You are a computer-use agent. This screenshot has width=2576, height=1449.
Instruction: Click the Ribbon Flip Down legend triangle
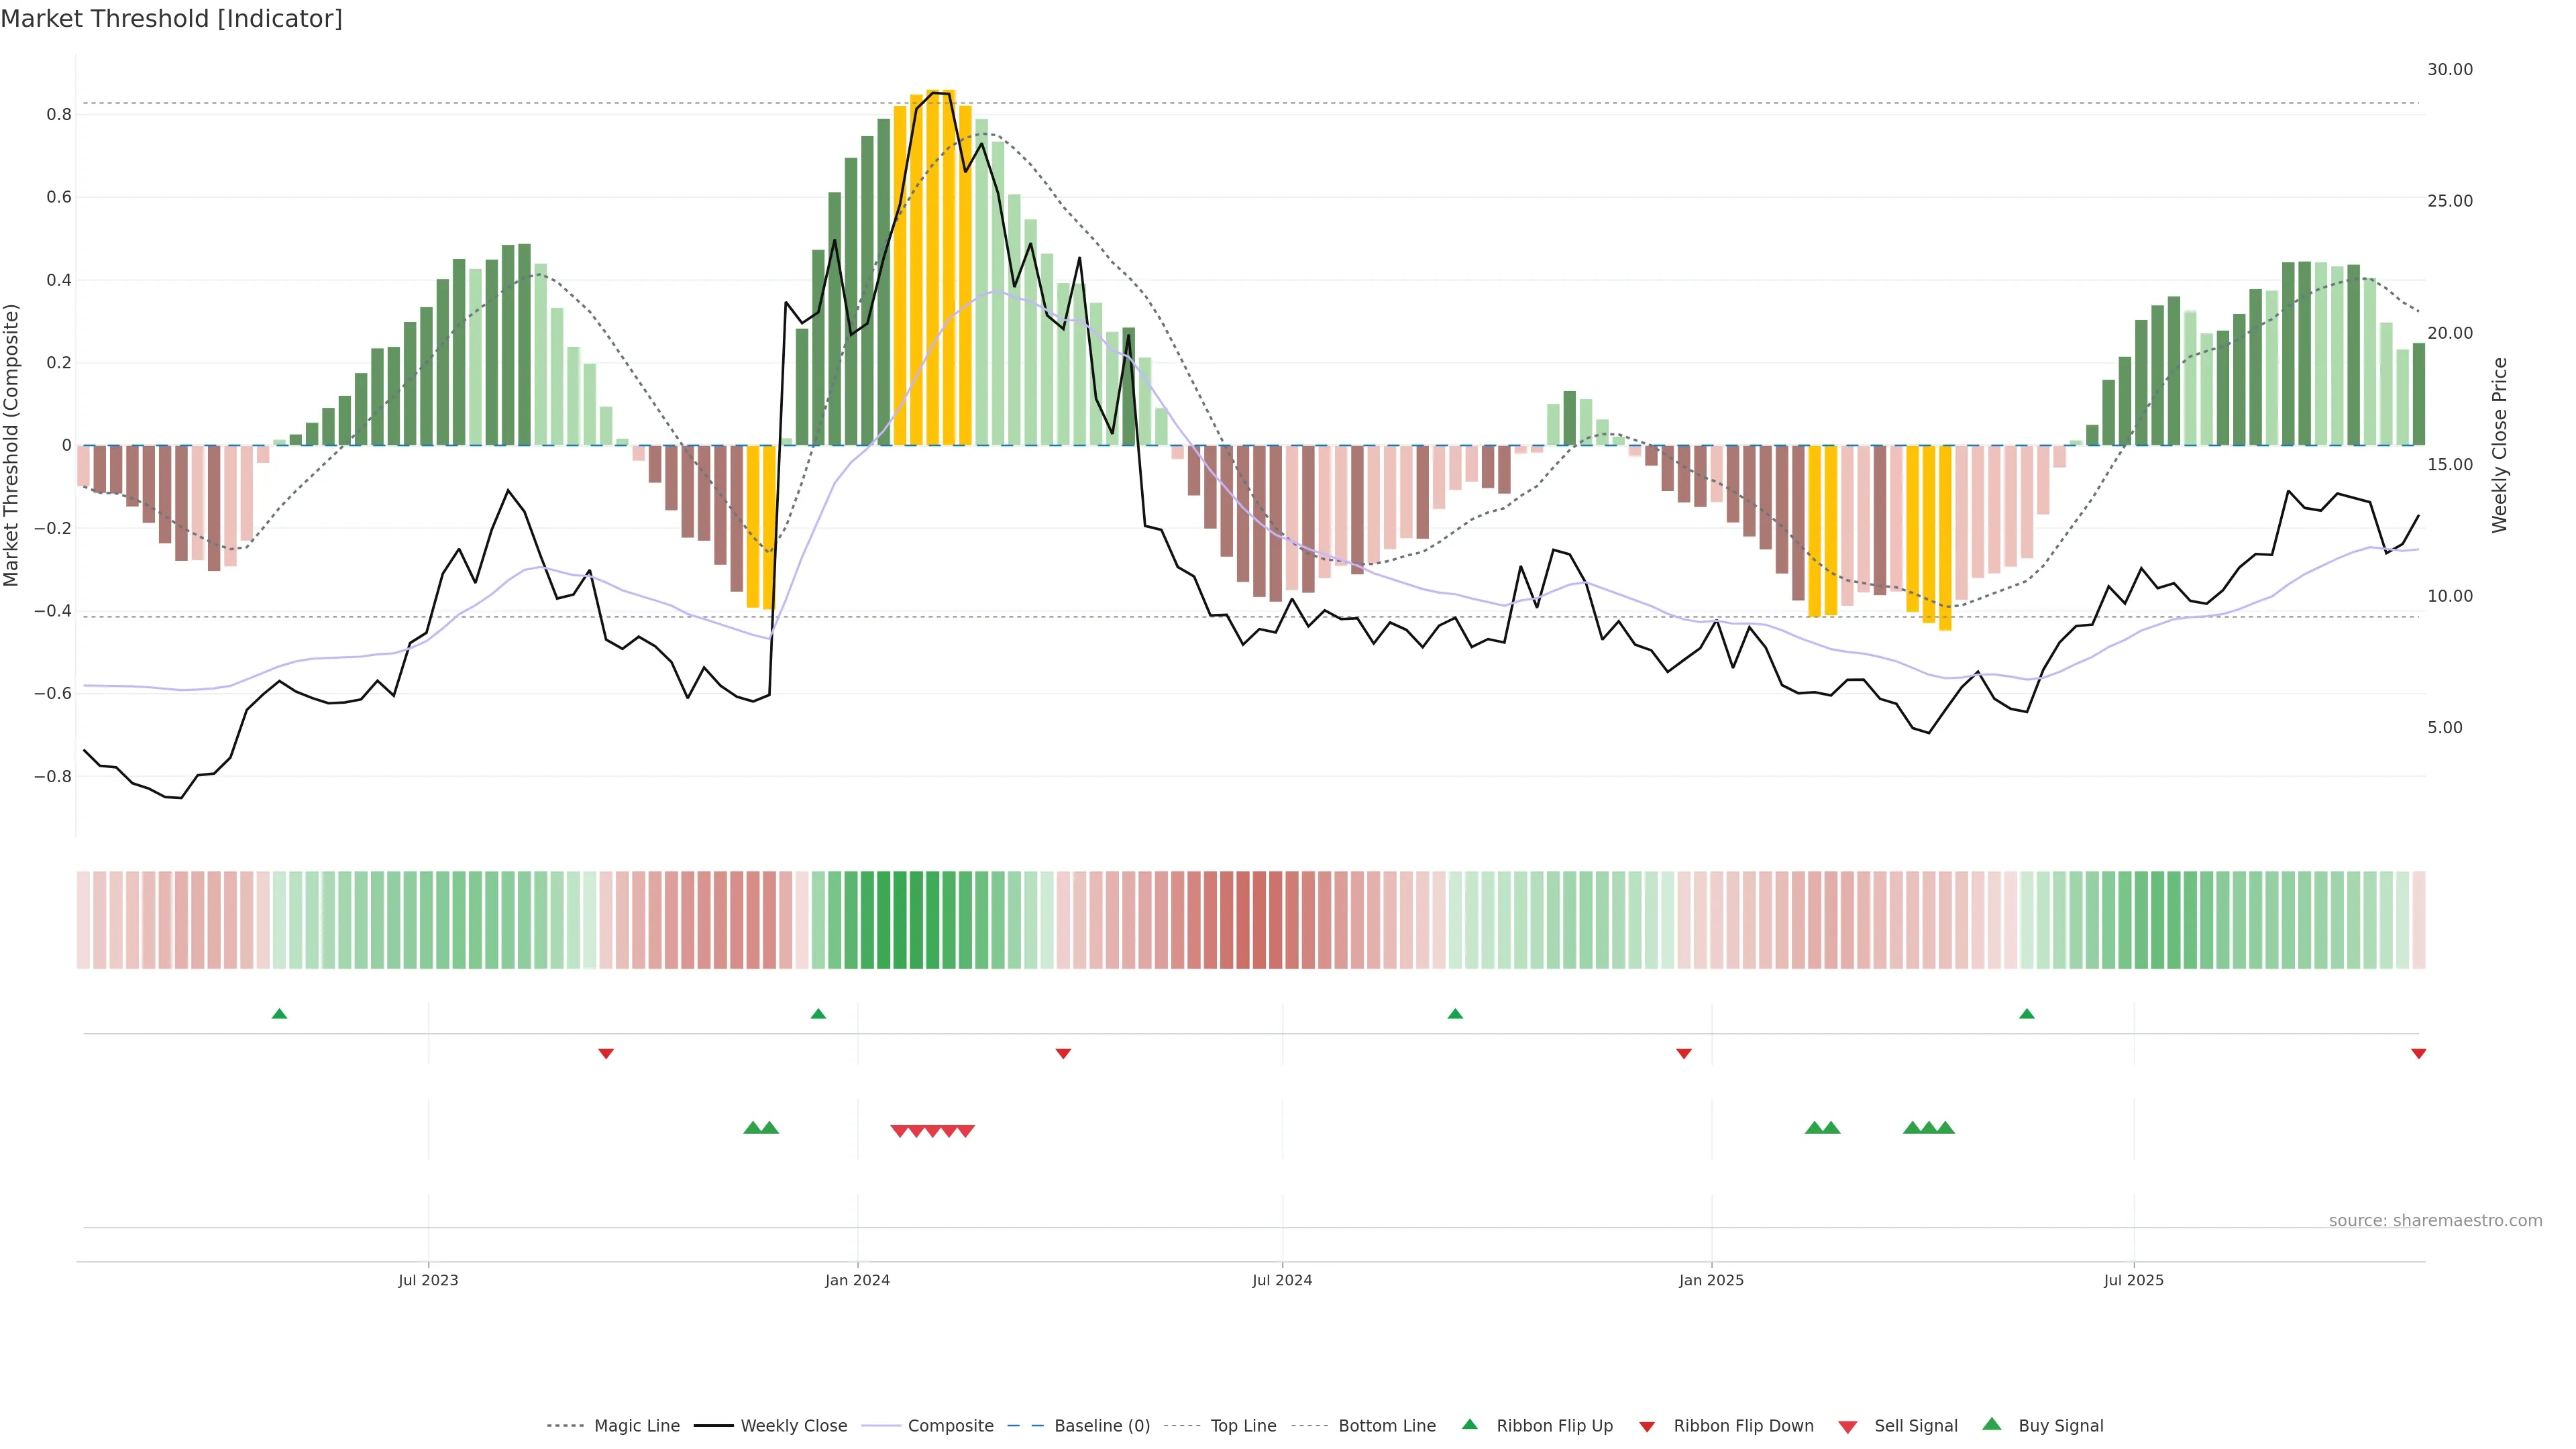[1647, 1427]
